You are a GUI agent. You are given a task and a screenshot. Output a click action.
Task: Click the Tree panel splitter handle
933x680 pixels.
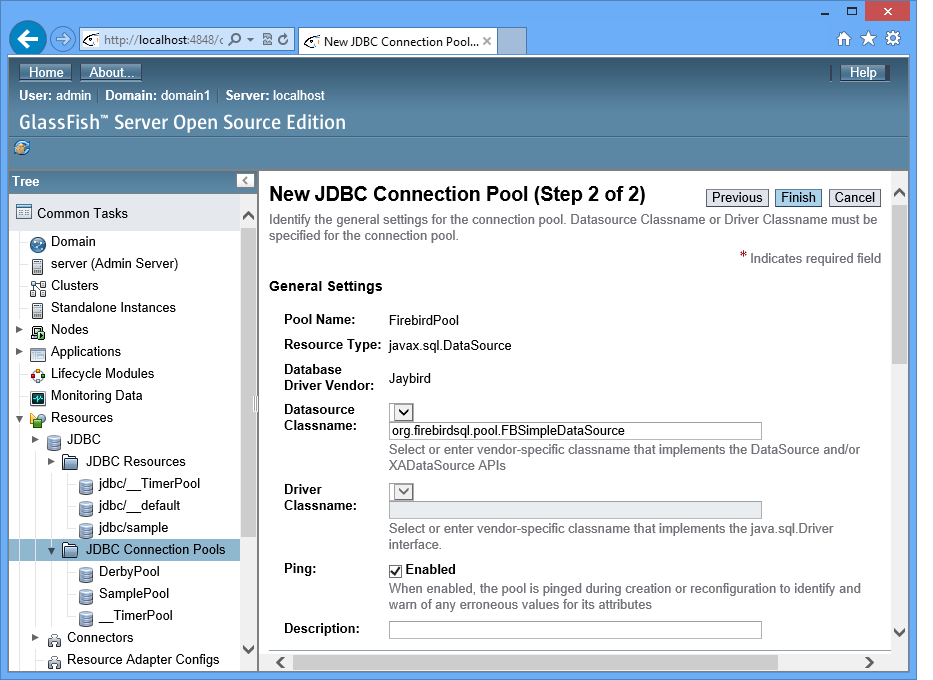(x=256, y=405)
